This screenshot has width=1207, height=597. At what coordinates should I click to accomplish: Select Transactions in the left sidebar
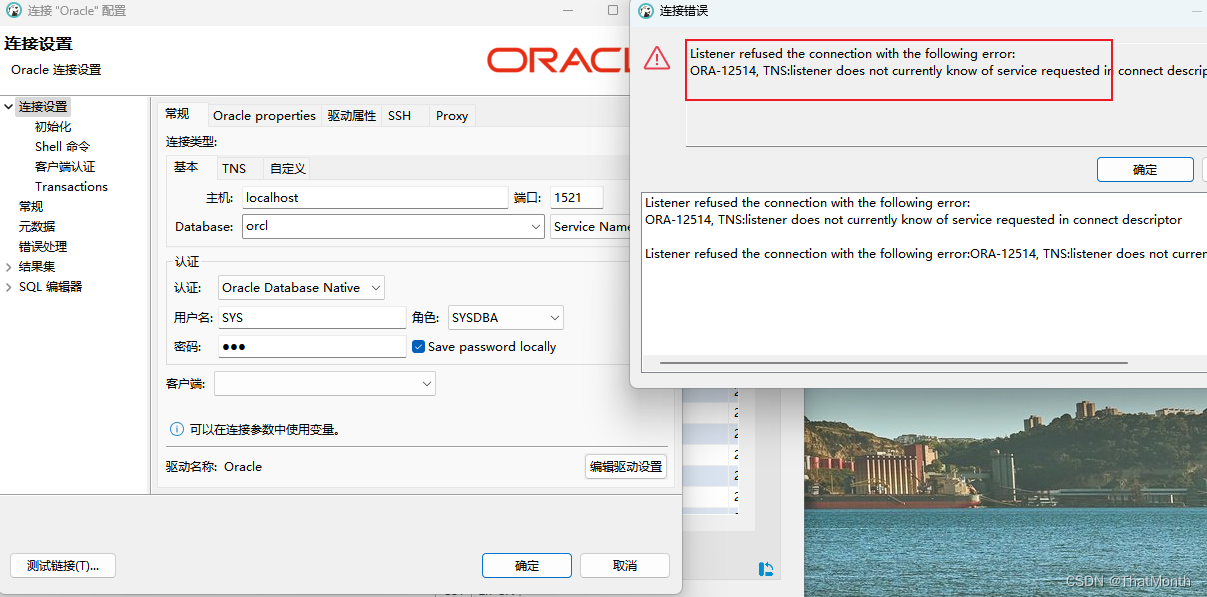[x=71, y=186]
